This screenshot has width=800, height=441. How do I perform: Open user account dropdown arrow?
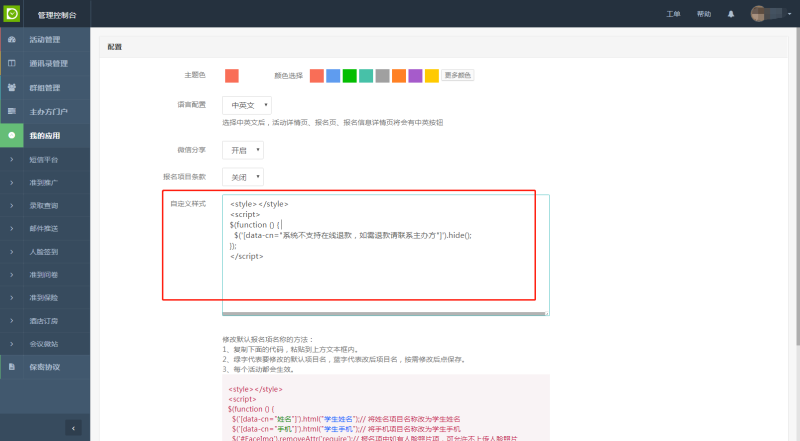point(789,14)
